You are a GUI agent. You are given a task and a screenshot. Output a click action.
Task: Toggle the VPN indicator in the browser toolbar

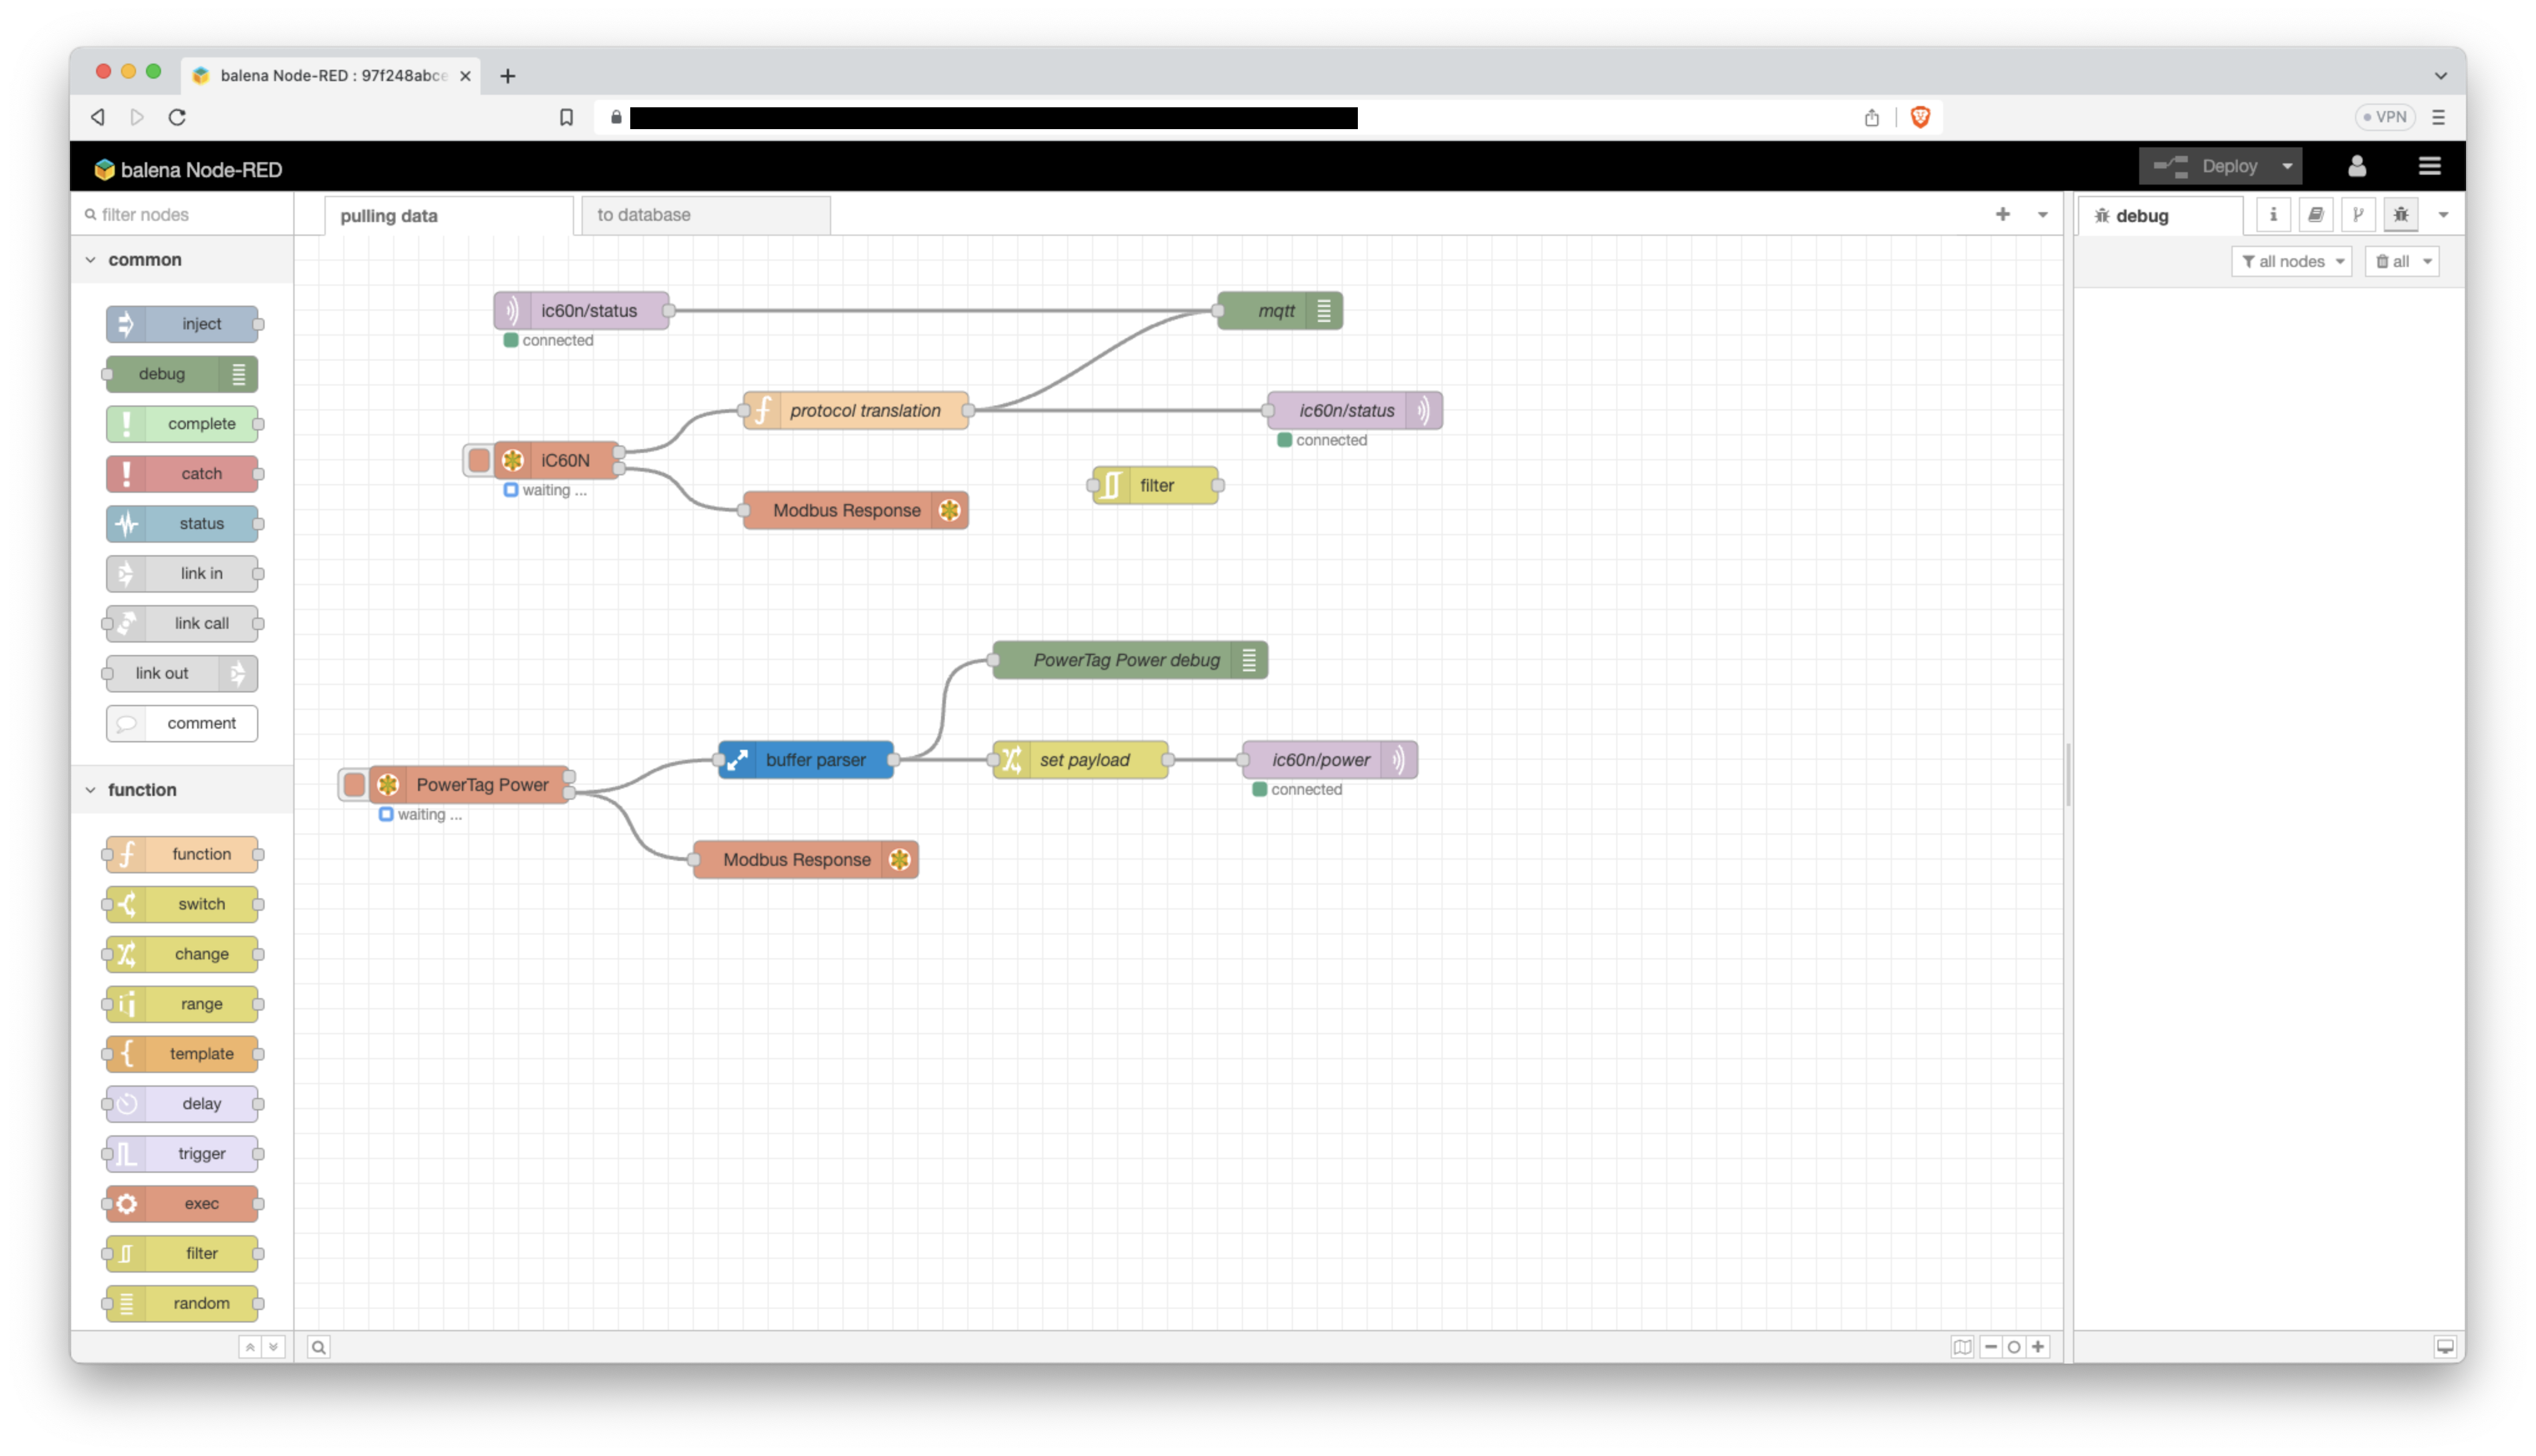(x=2386, y=117)
